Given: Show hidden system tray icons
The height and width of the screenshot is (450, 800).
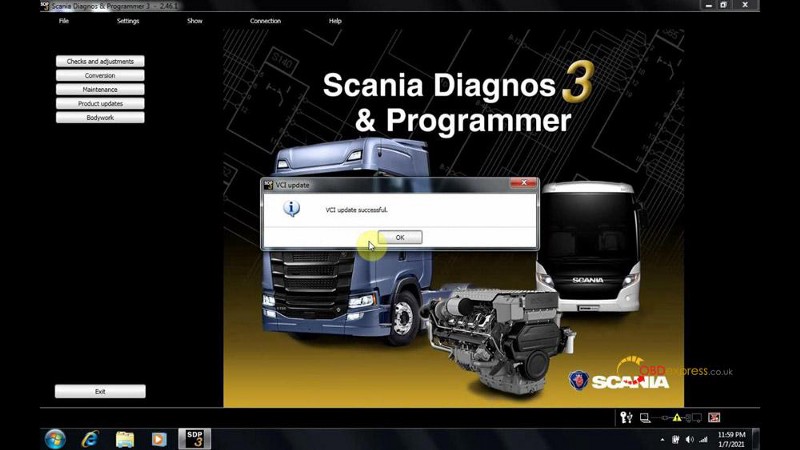Looking at the screenshot, I should click(x=662, y=439).
